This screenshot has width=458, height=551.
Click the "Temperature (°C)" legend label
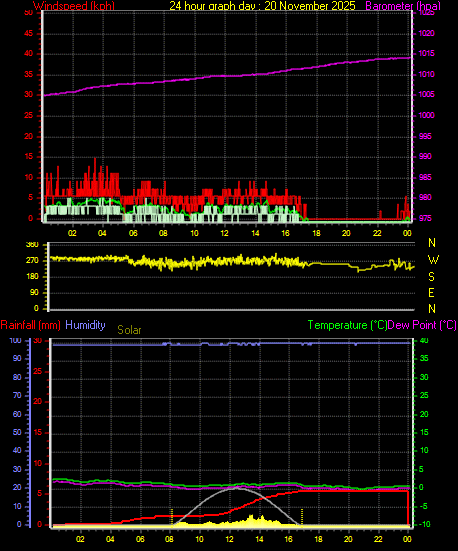347,325
